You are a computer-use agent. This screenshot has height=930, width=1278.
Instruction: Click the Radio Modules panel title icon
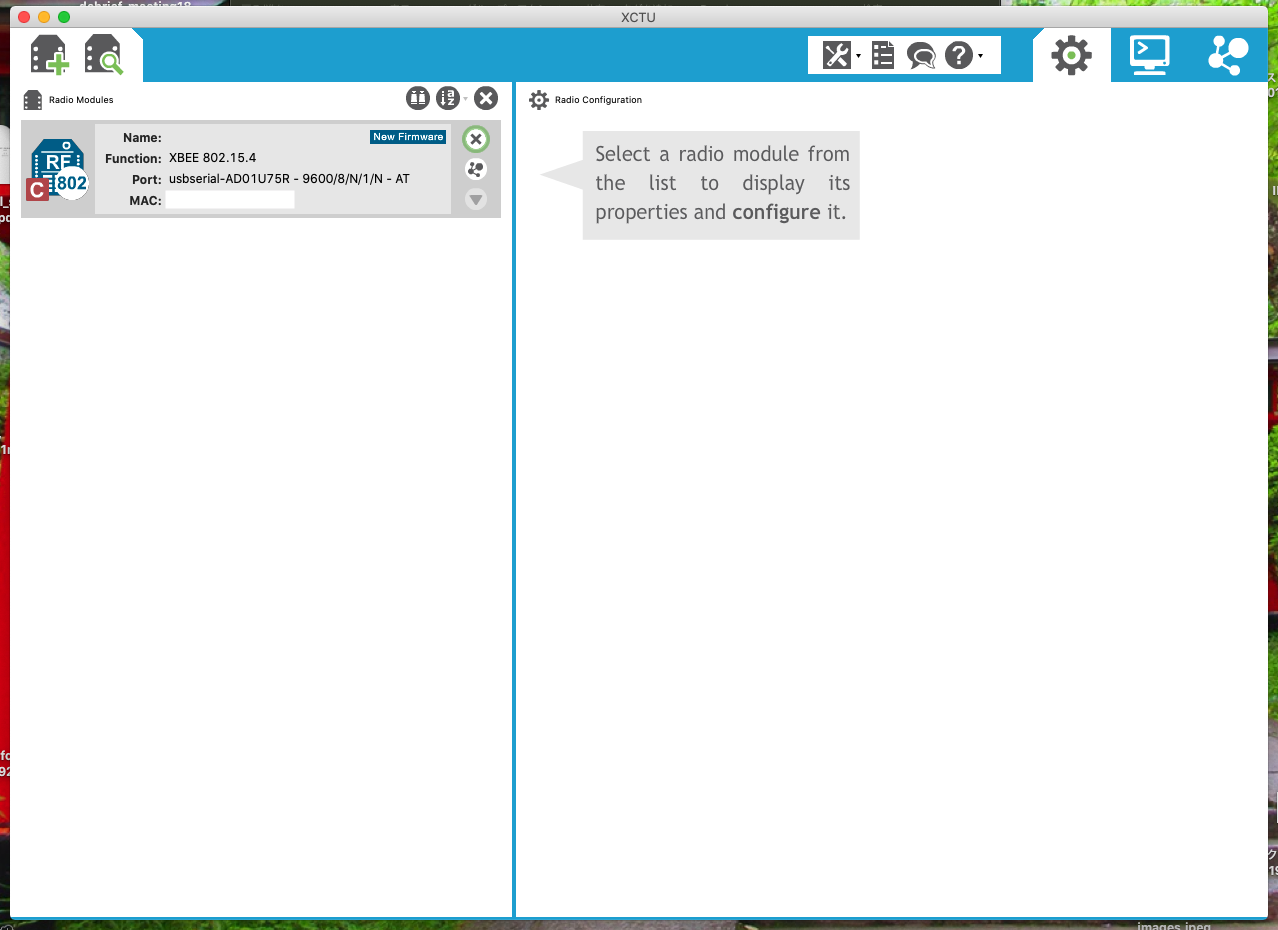[33, 100]
